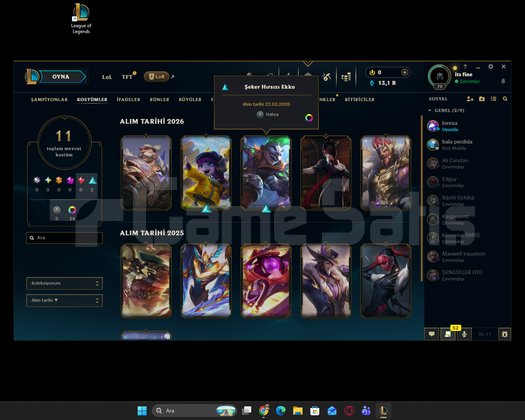Screen dimensions: 525x420
Task: Open the Opera browser from the taskbar
Action: [349, 411]
